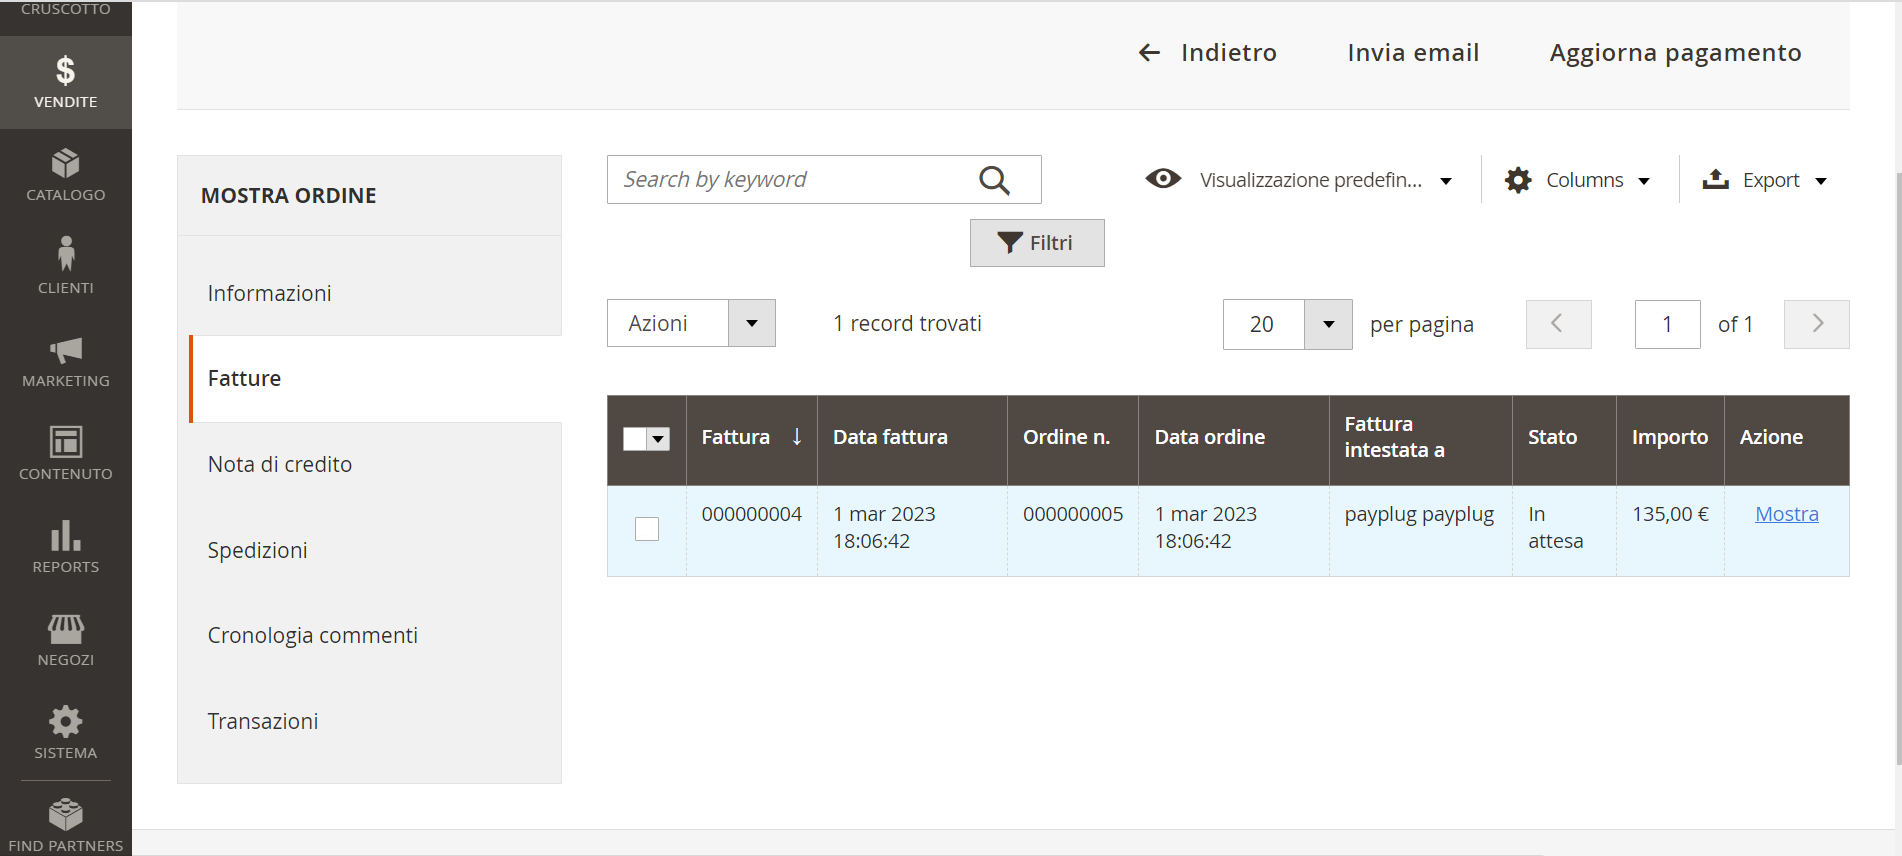The width and height of the screenshot is (1902, 856).
Task: Switch to the Nota di credito tab
Action: 280,464
